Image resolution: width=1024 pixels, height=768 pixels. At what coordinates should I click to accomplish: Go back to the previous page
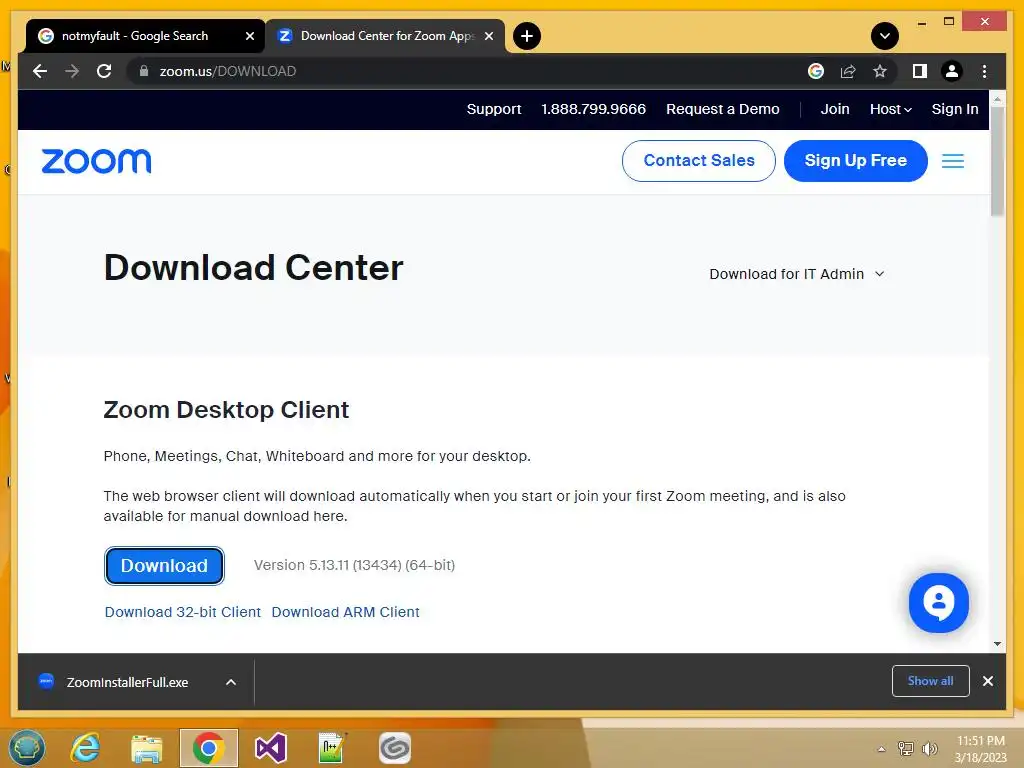pyautogui.click(x=40, y=71)
